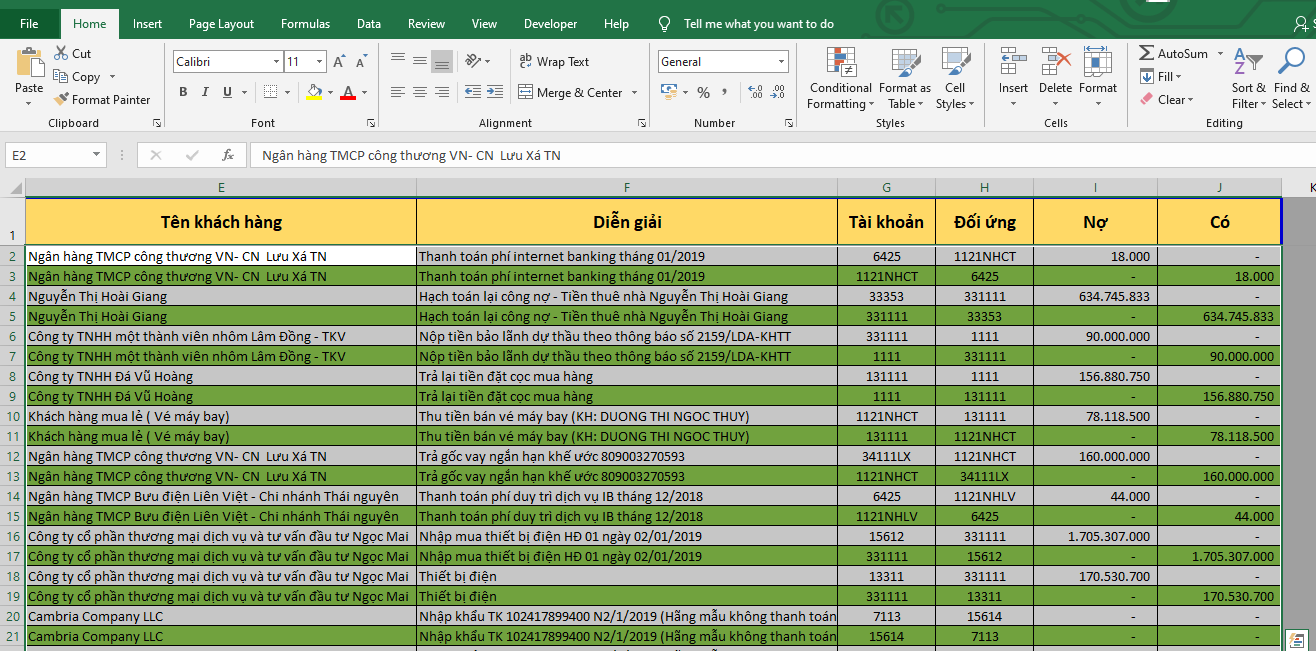Apply the yellow fill color
This screenshot has height=651, width=1316.
click(314, 93)
